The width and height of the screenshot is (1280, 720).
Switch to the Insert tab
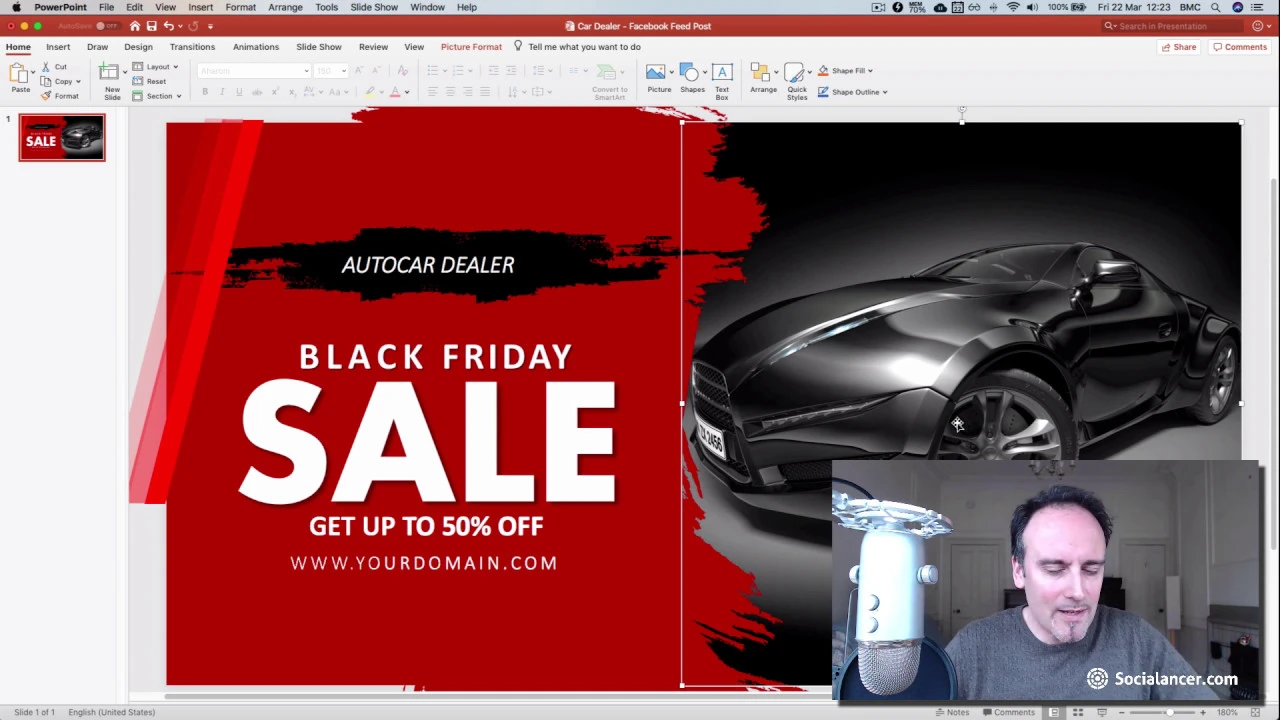click(x=58, y=47)
